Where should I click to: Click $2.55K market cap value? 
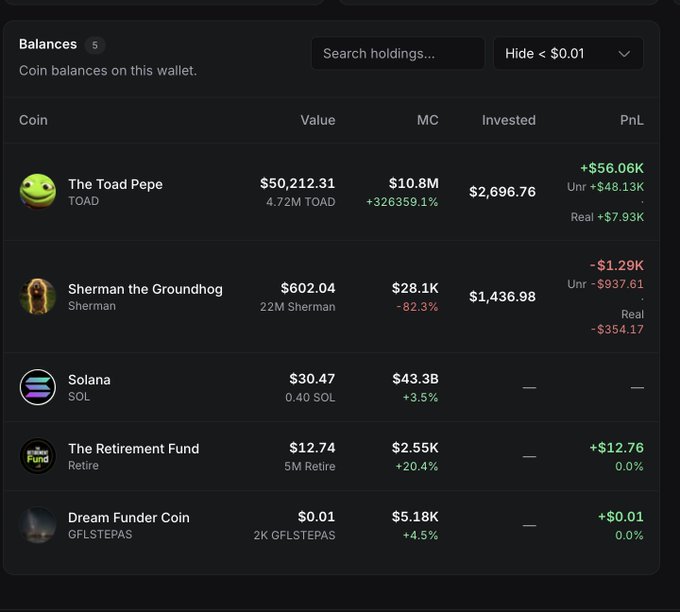point(415,448)
